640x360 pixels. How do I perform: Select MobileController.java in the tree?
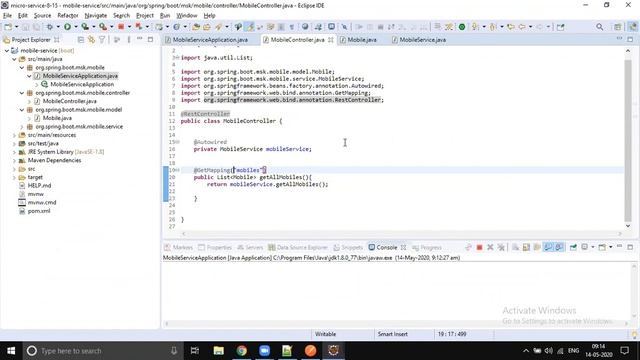coord(69,101)
